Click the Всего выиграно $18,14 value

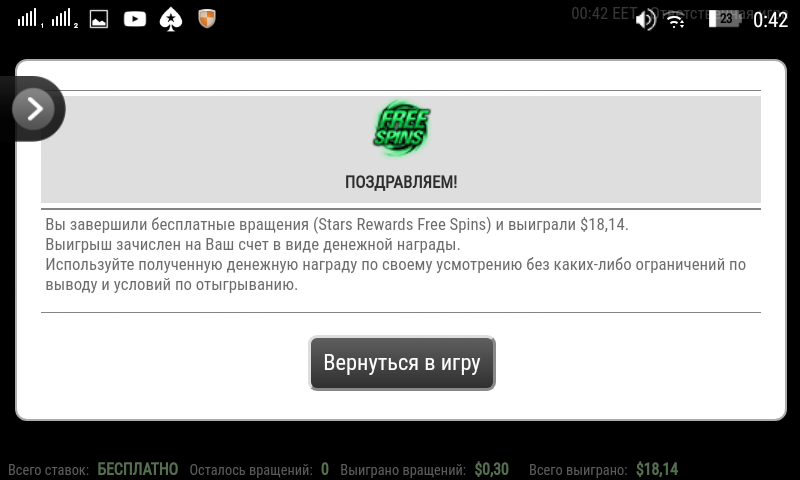pos(657,469)
